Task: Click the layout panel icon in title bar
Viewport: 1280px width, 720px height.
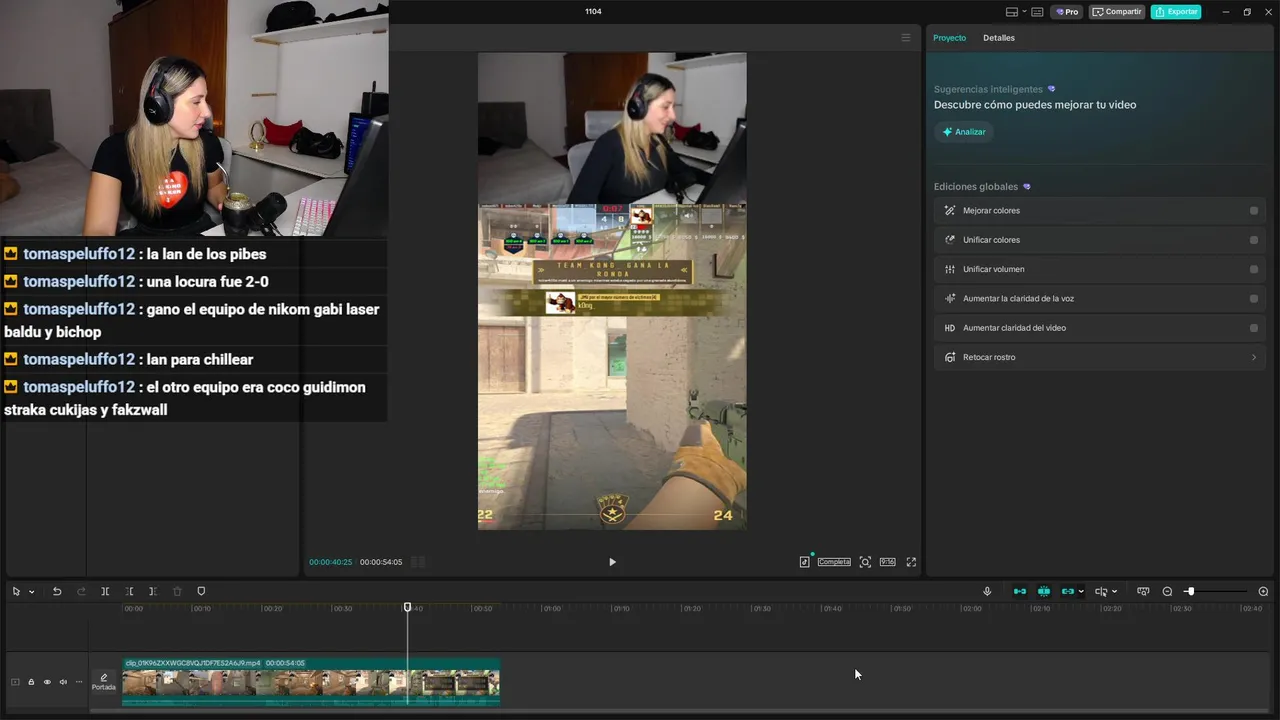Action: [1012, 12]
